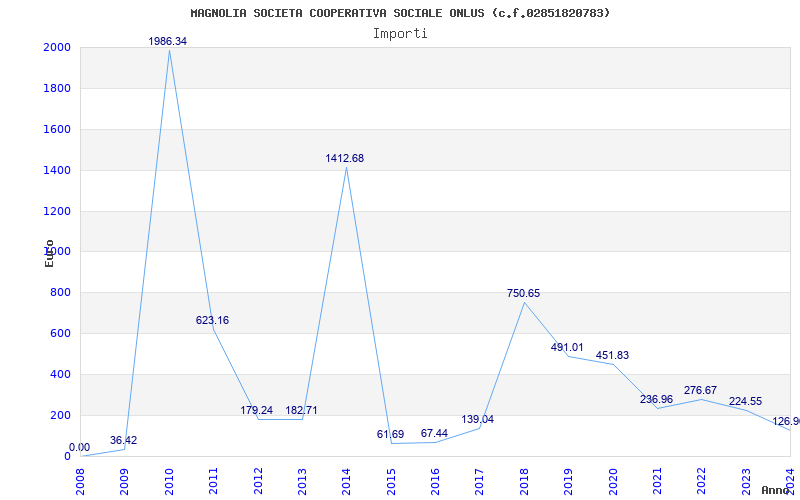Screen dimensions: 800x500
Task: Click the 36.42 data label
Action: (123, 440)
